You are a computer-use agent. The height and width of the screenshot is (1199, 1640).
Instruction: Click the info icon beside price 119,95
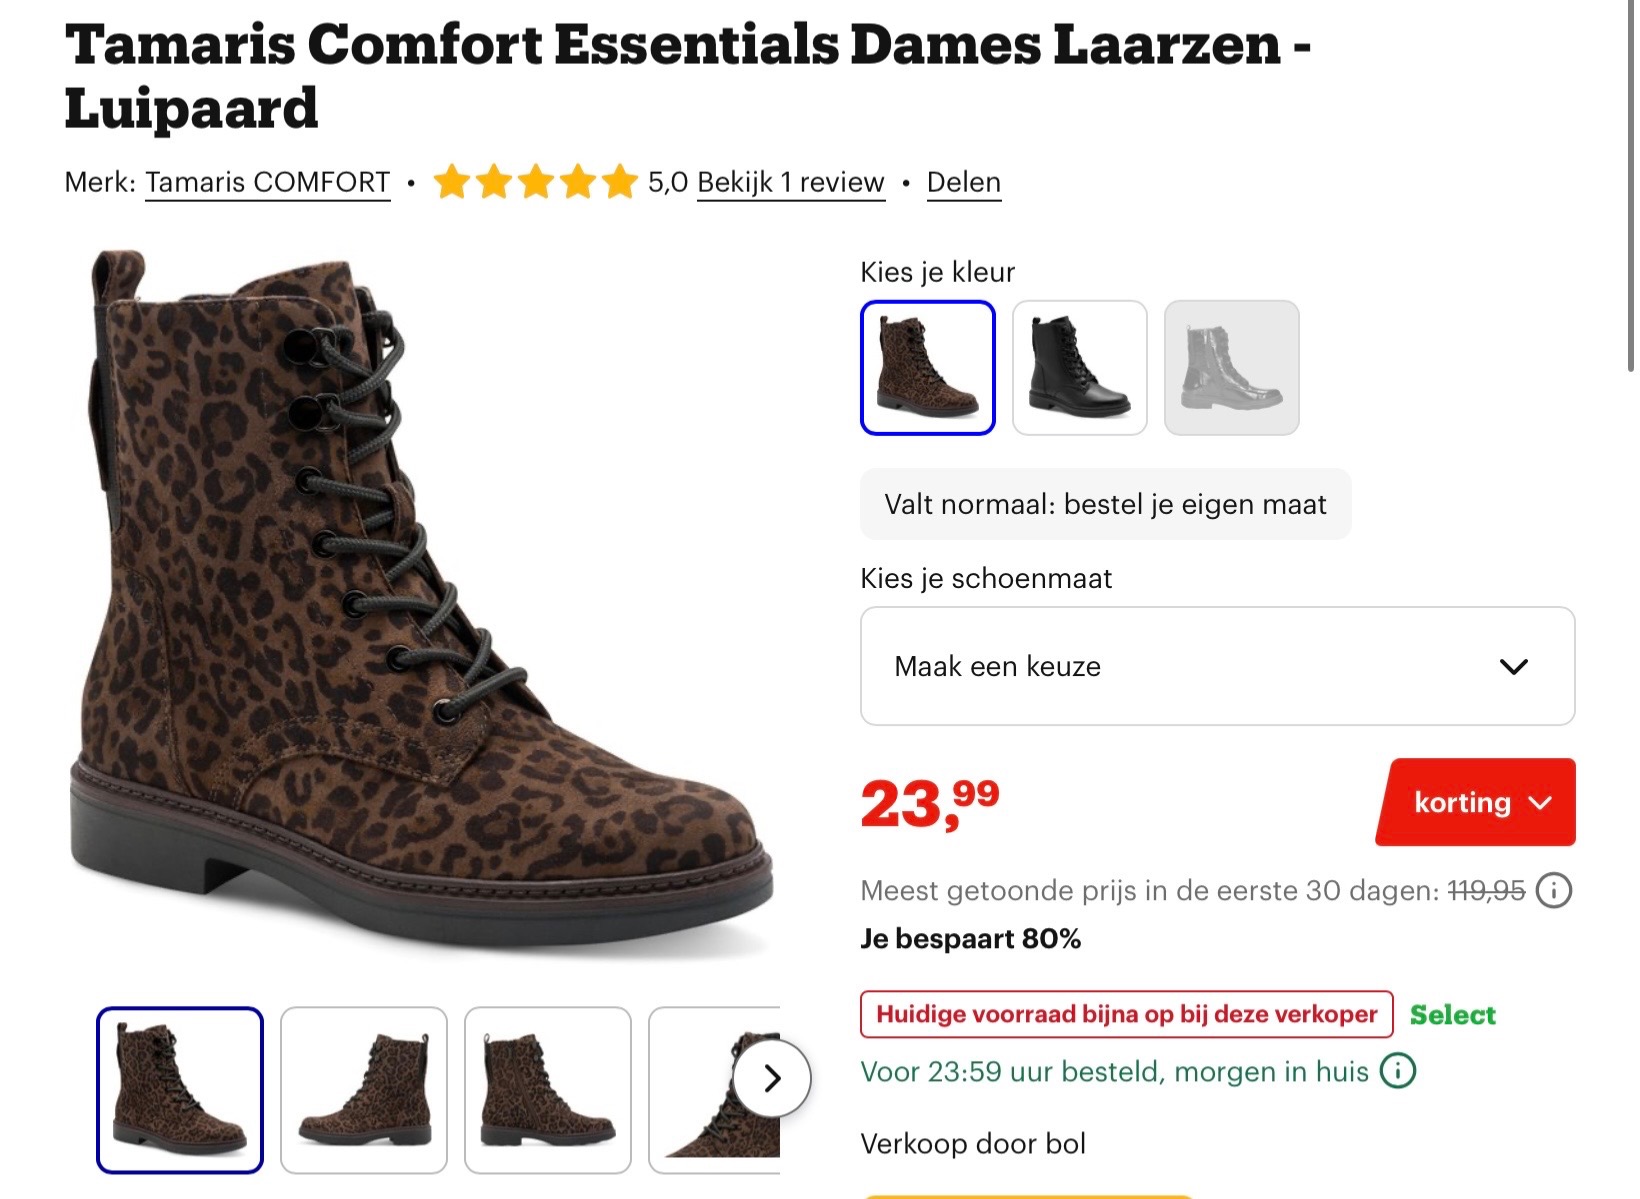(1553, 890)
